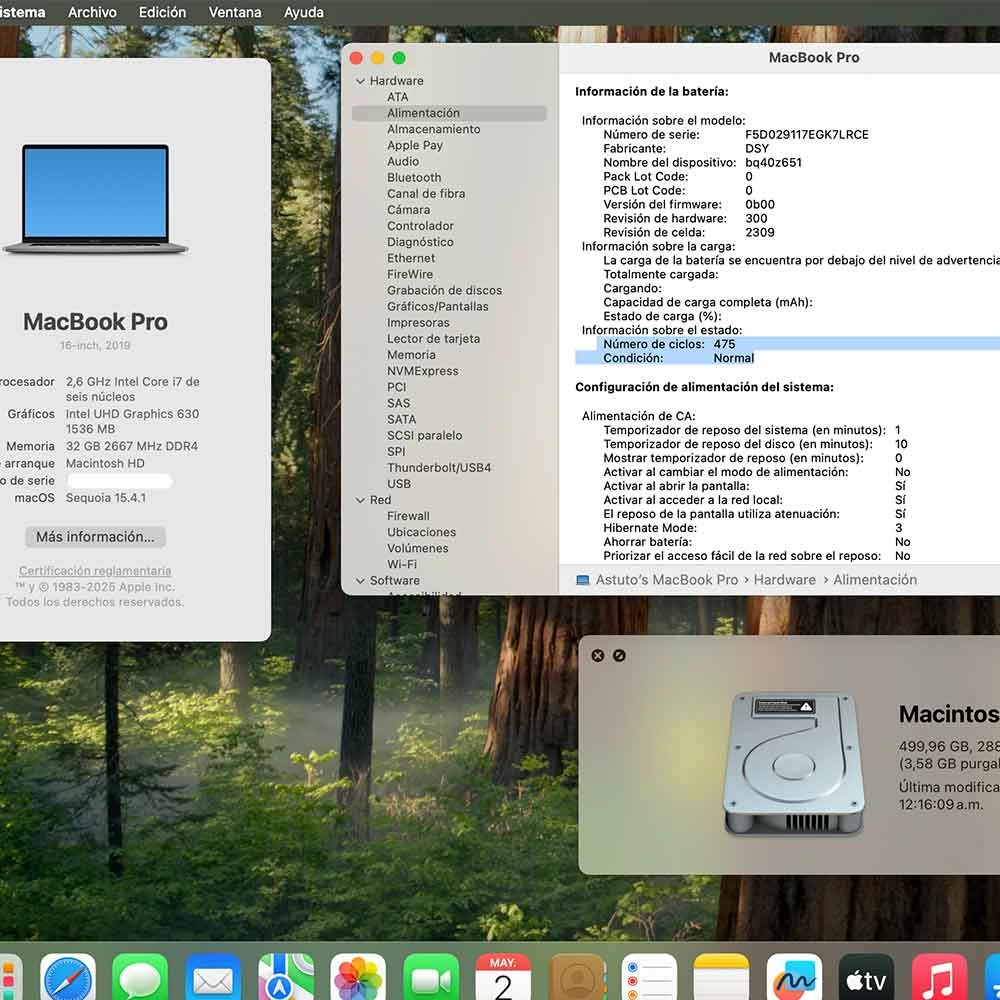Click the circled slash icon in the disk preview

point(619,656)
